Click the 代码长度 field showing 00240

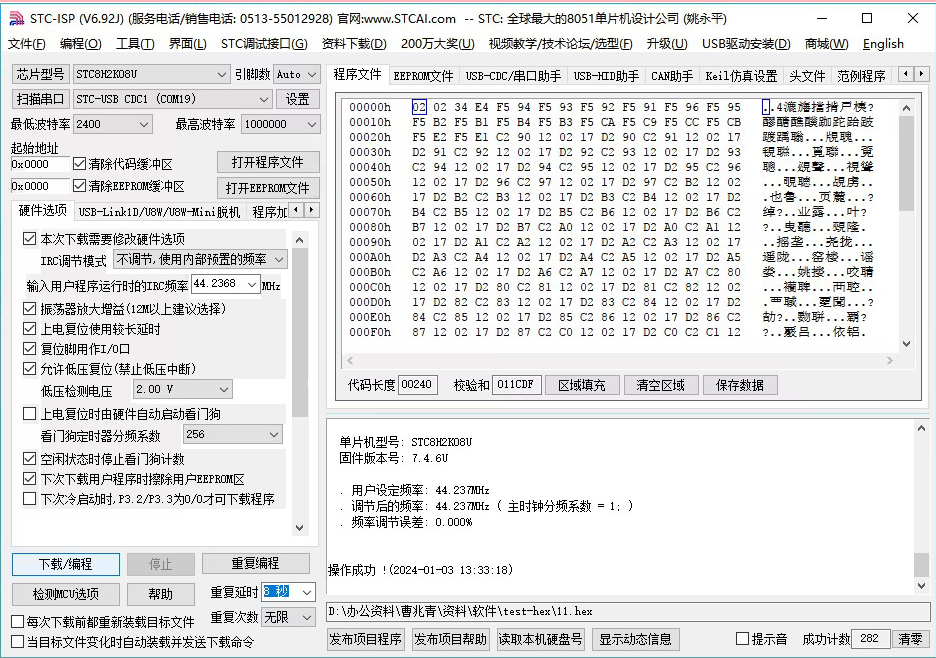click(417, 385)
